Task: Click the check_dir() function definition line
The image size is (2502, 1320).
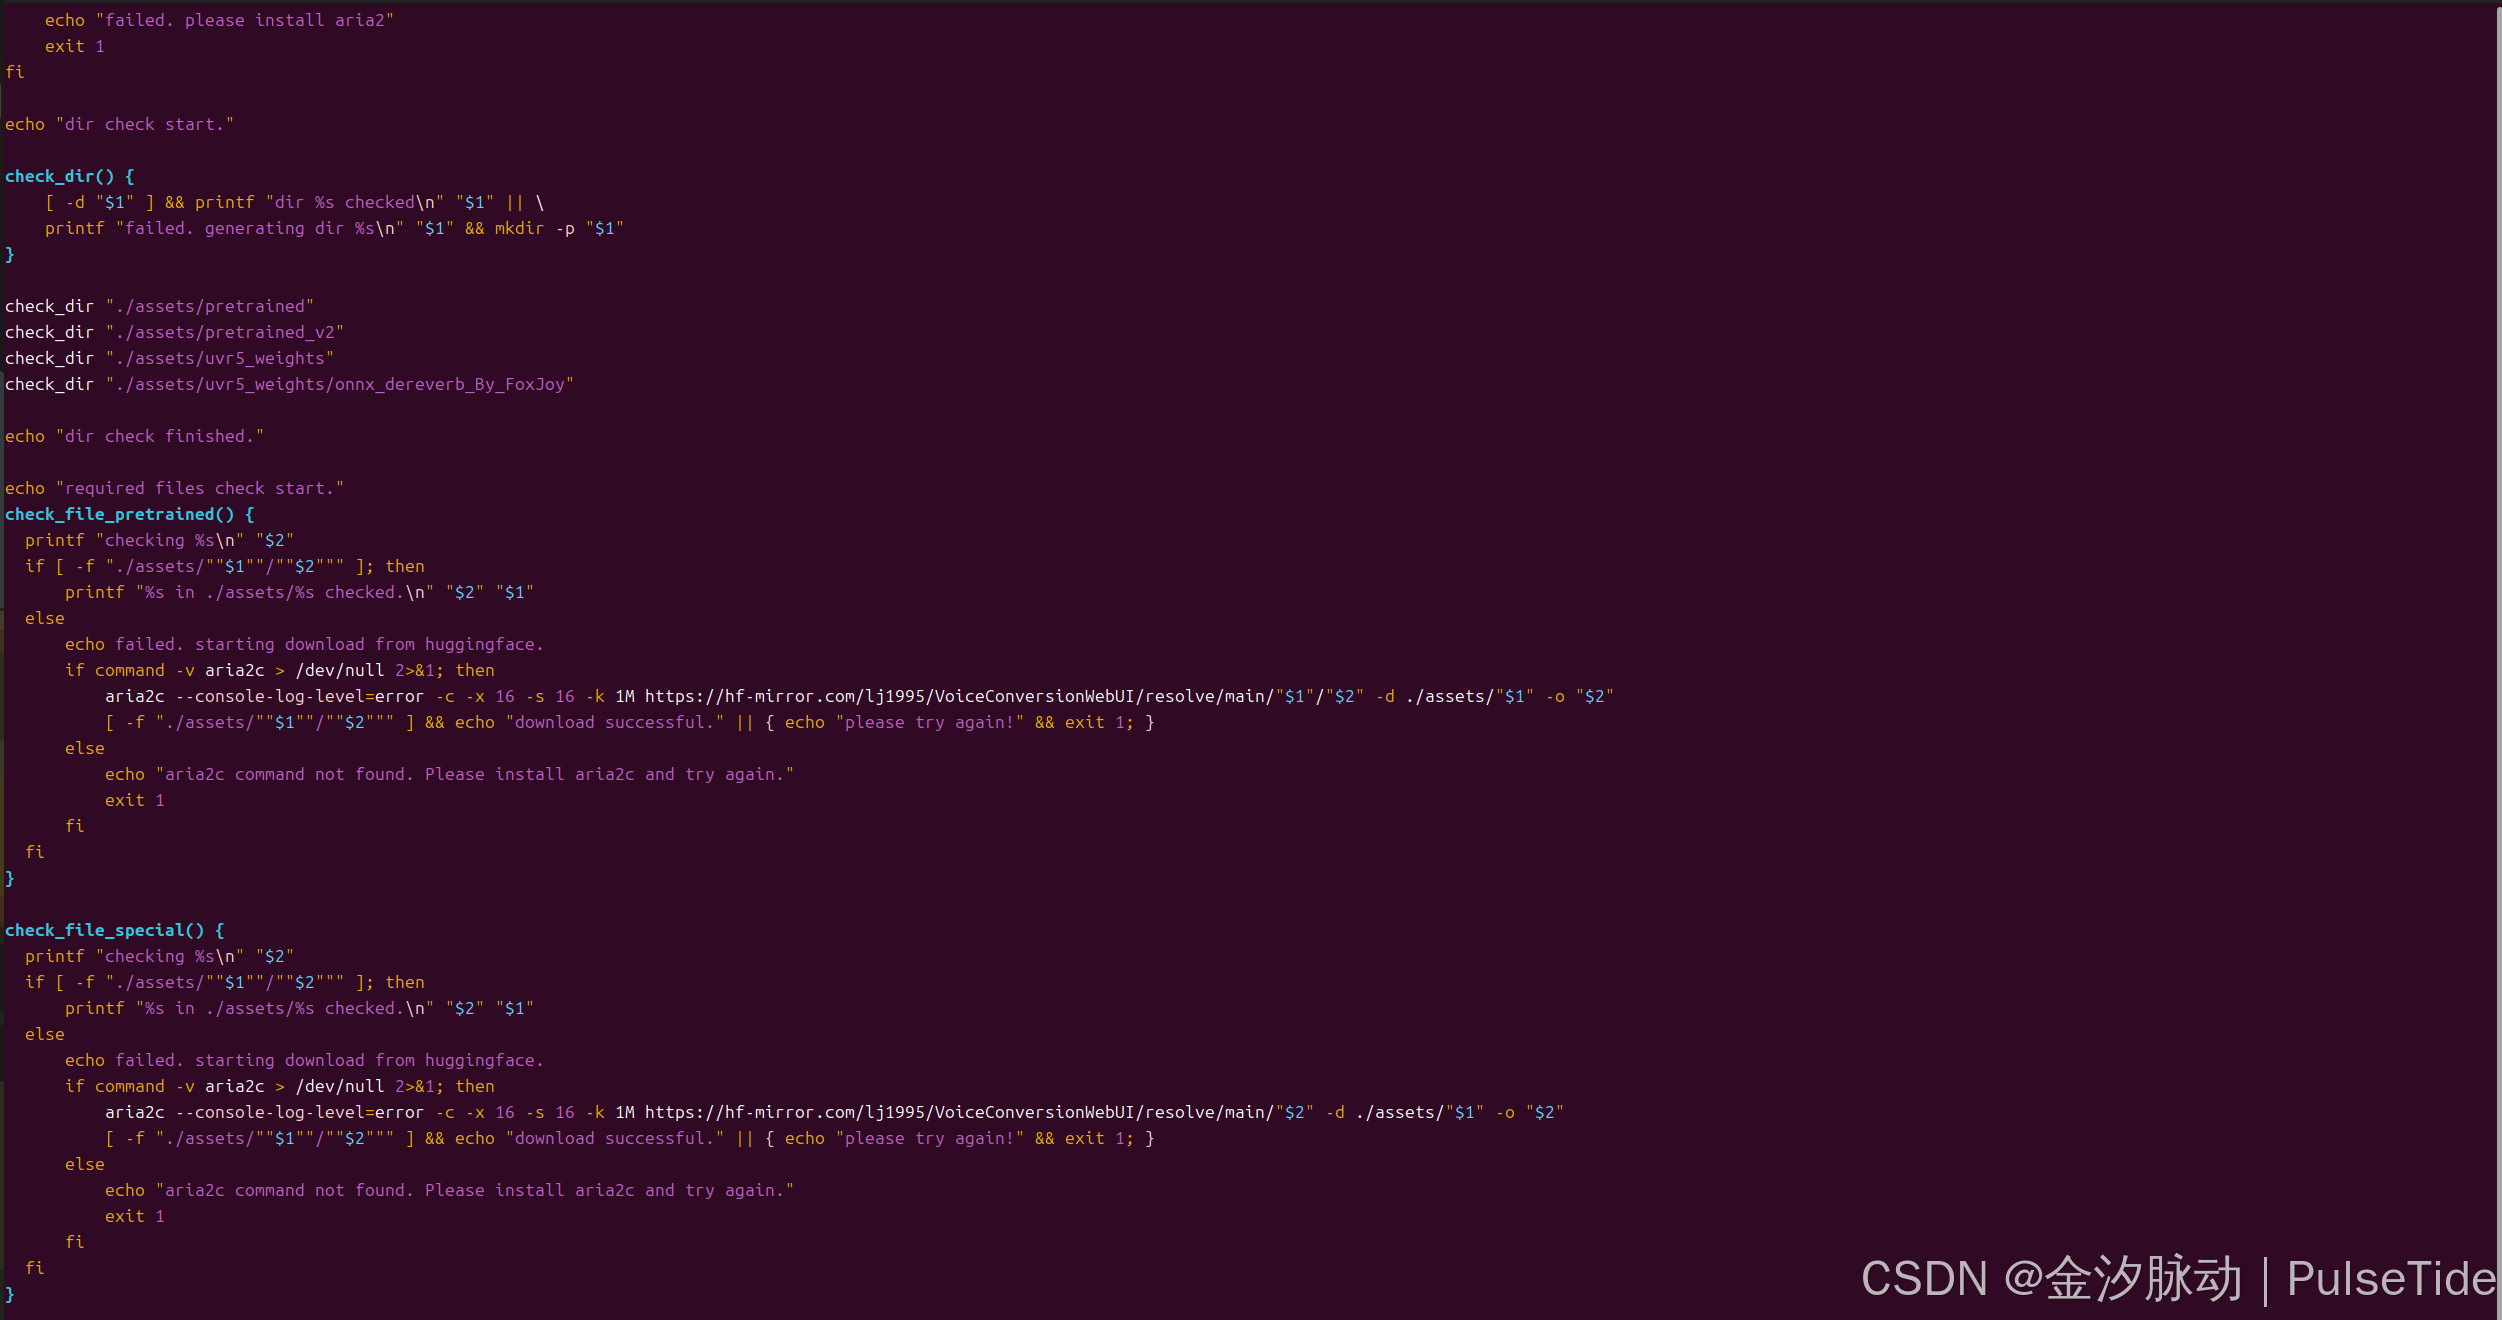Action: pyautogui.click(x=69, y=176)
